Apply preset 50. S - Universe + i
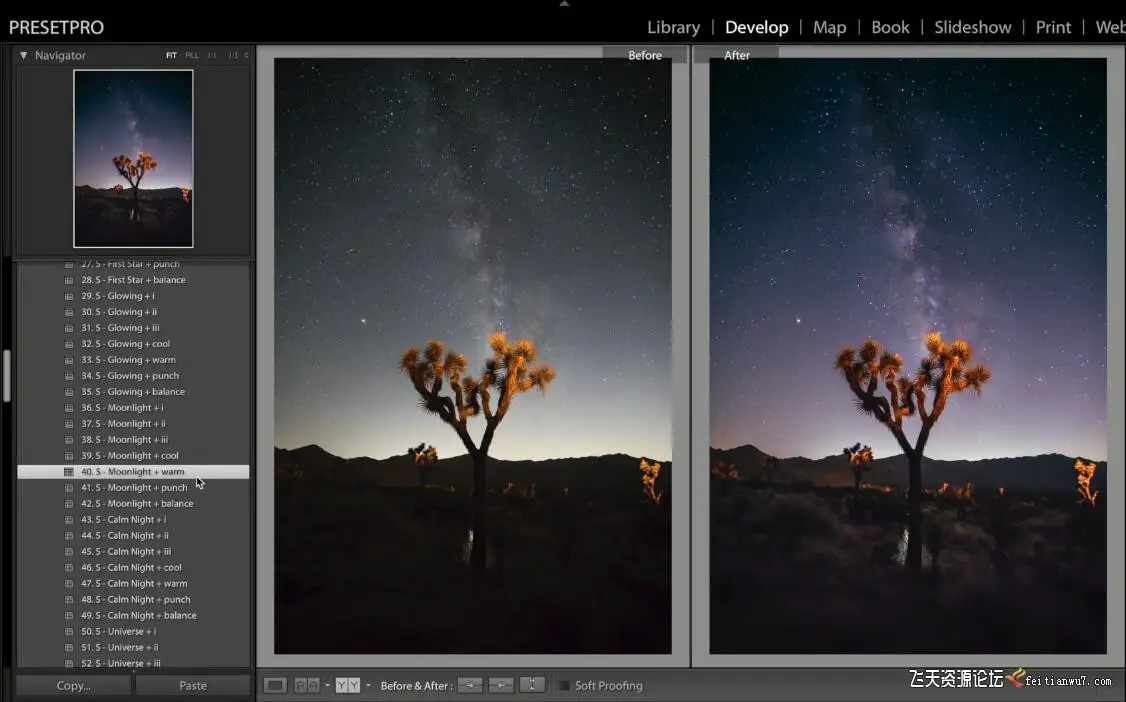1126x702 pixels. tap(134, 632)
